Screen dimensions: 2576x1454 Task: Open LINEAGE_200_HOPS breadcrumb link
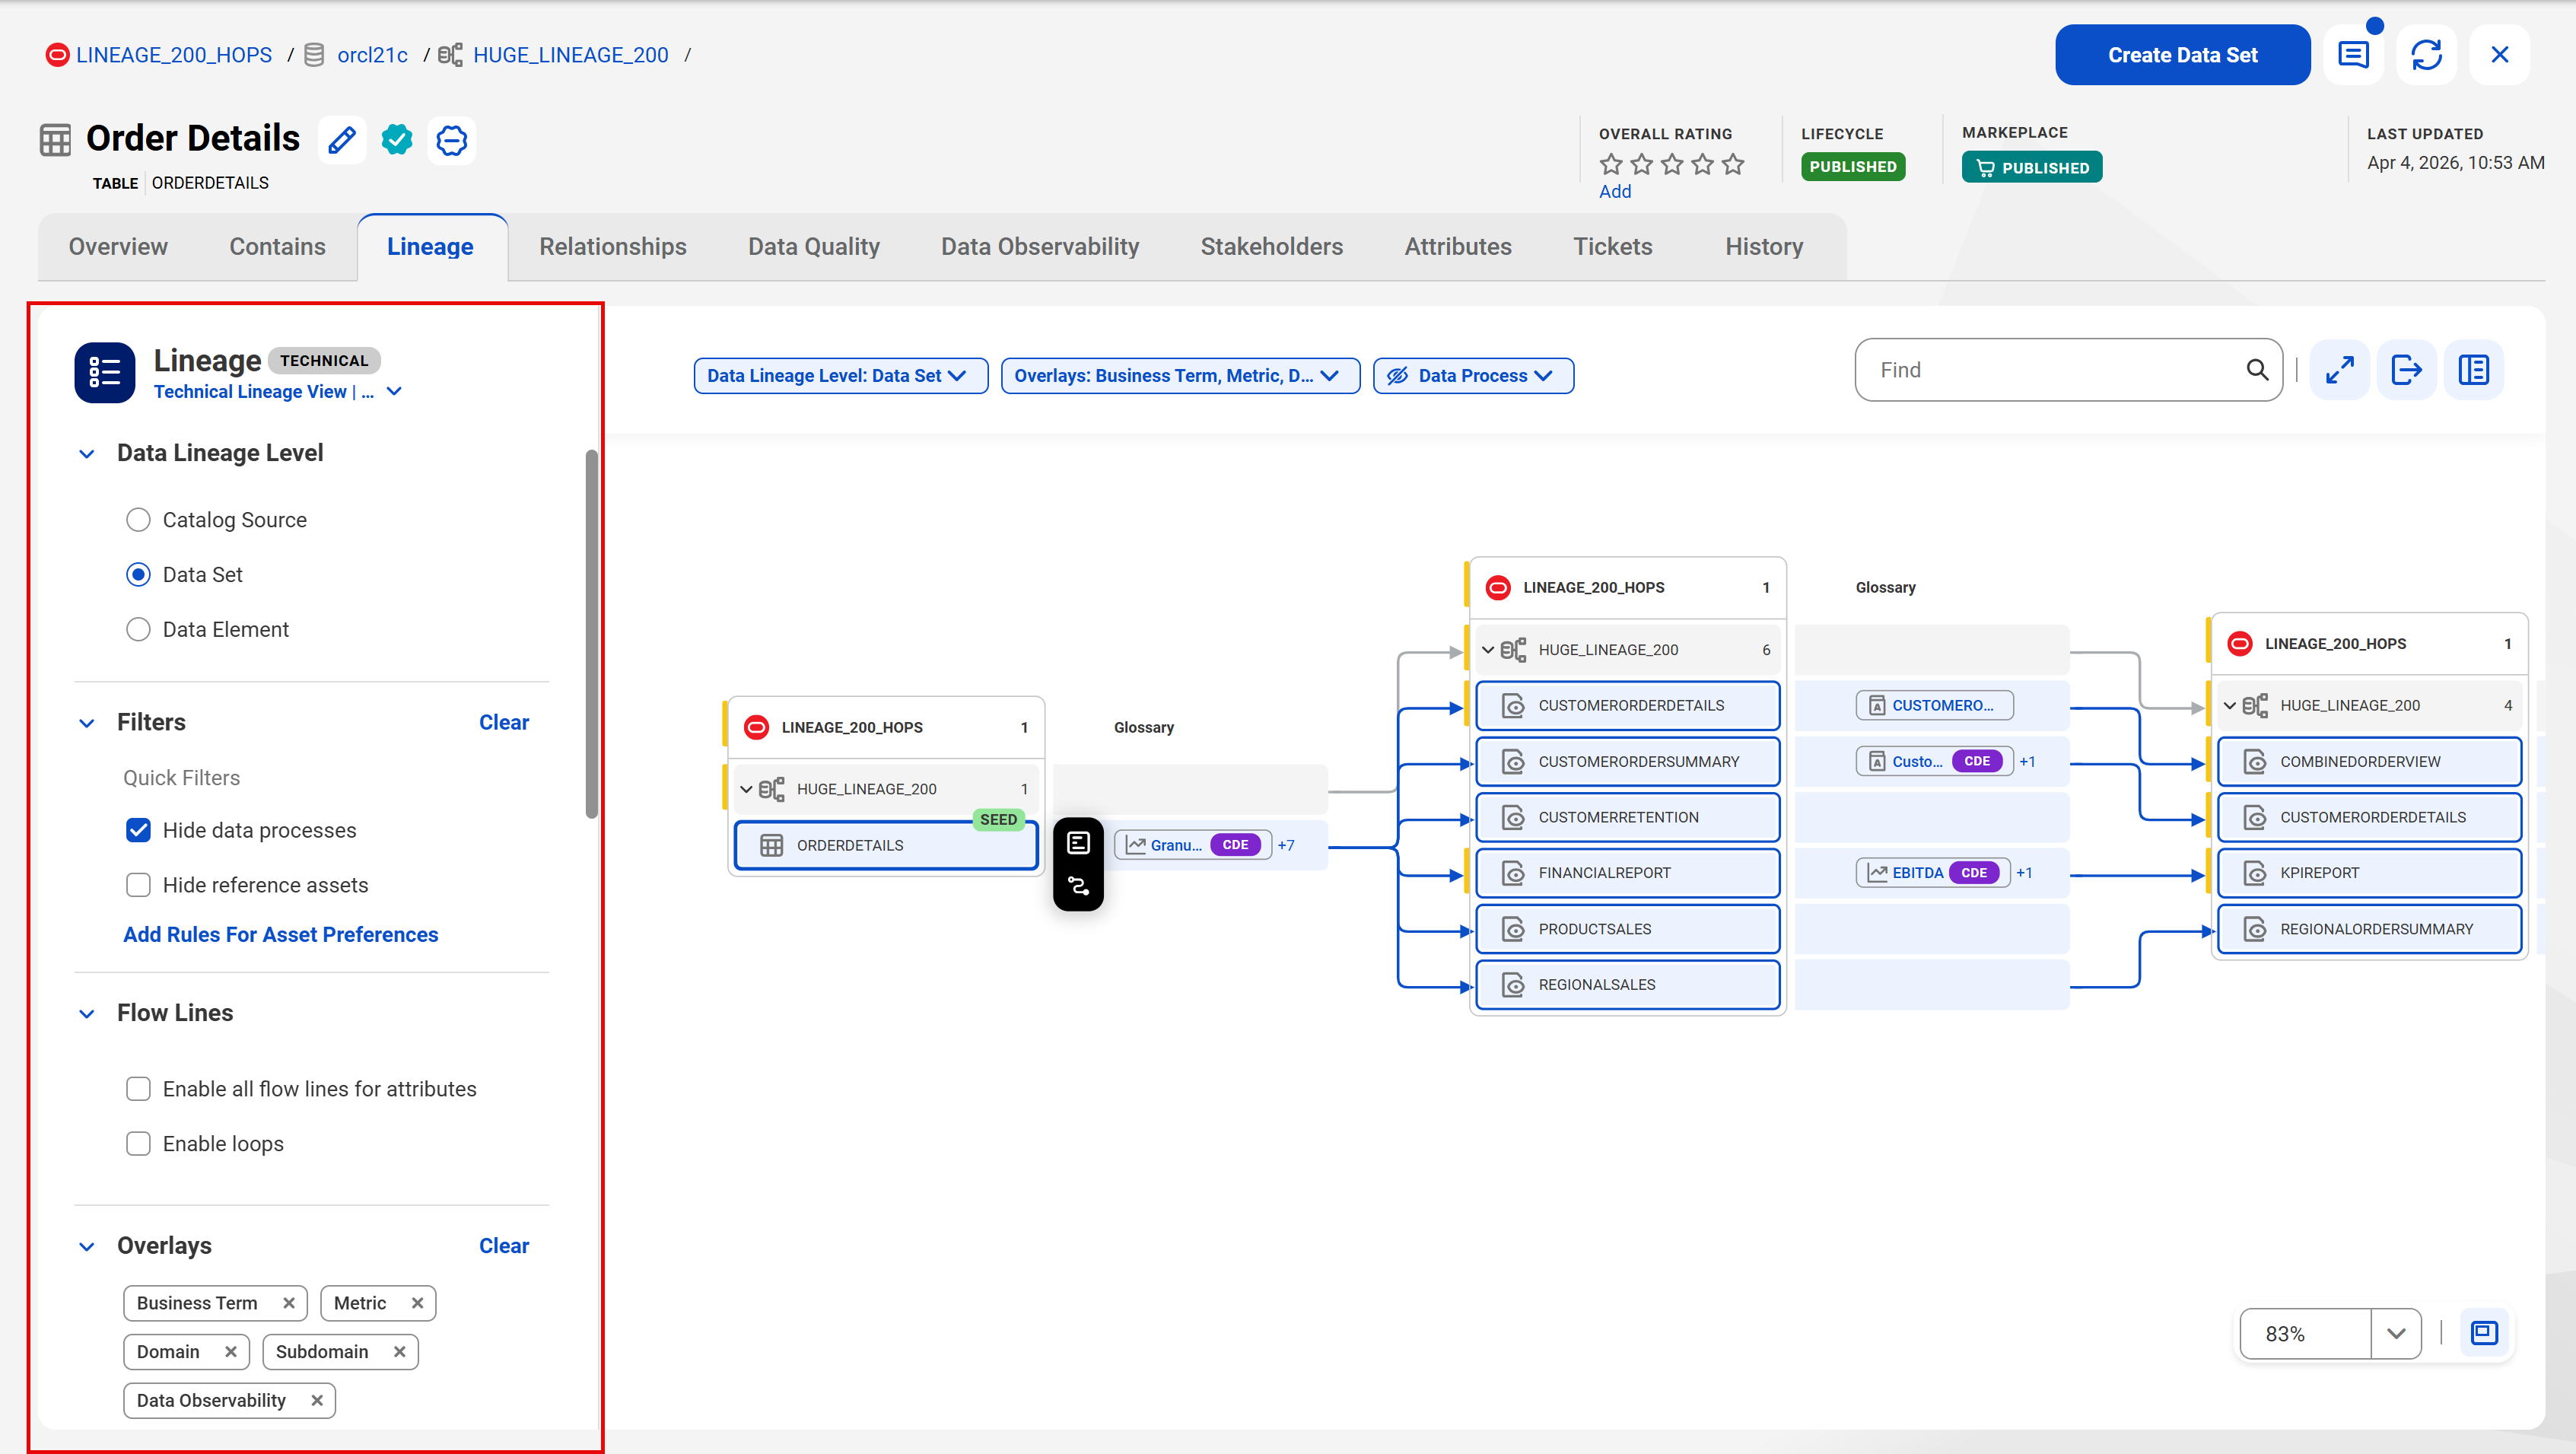[174, 55]
